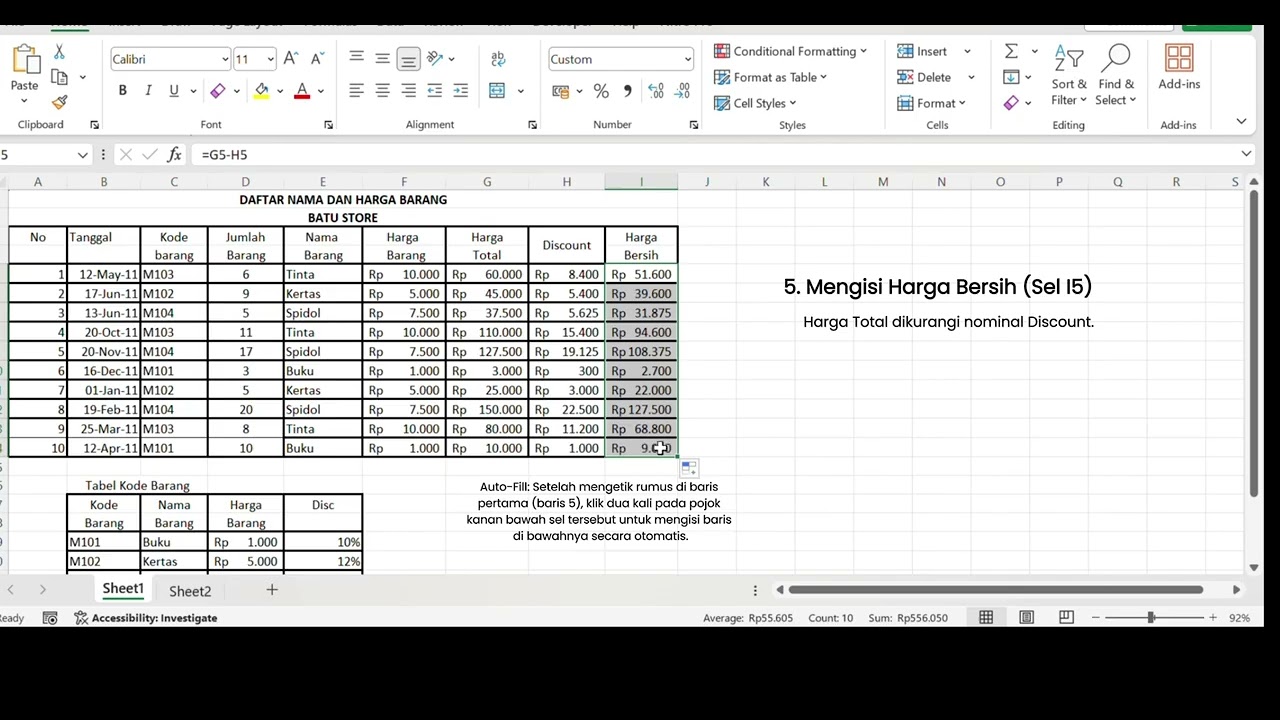Open the Calibri font name dropdown
Image resolution: width=1280 pixels, height=720 pixels.
tap(224, 59)
